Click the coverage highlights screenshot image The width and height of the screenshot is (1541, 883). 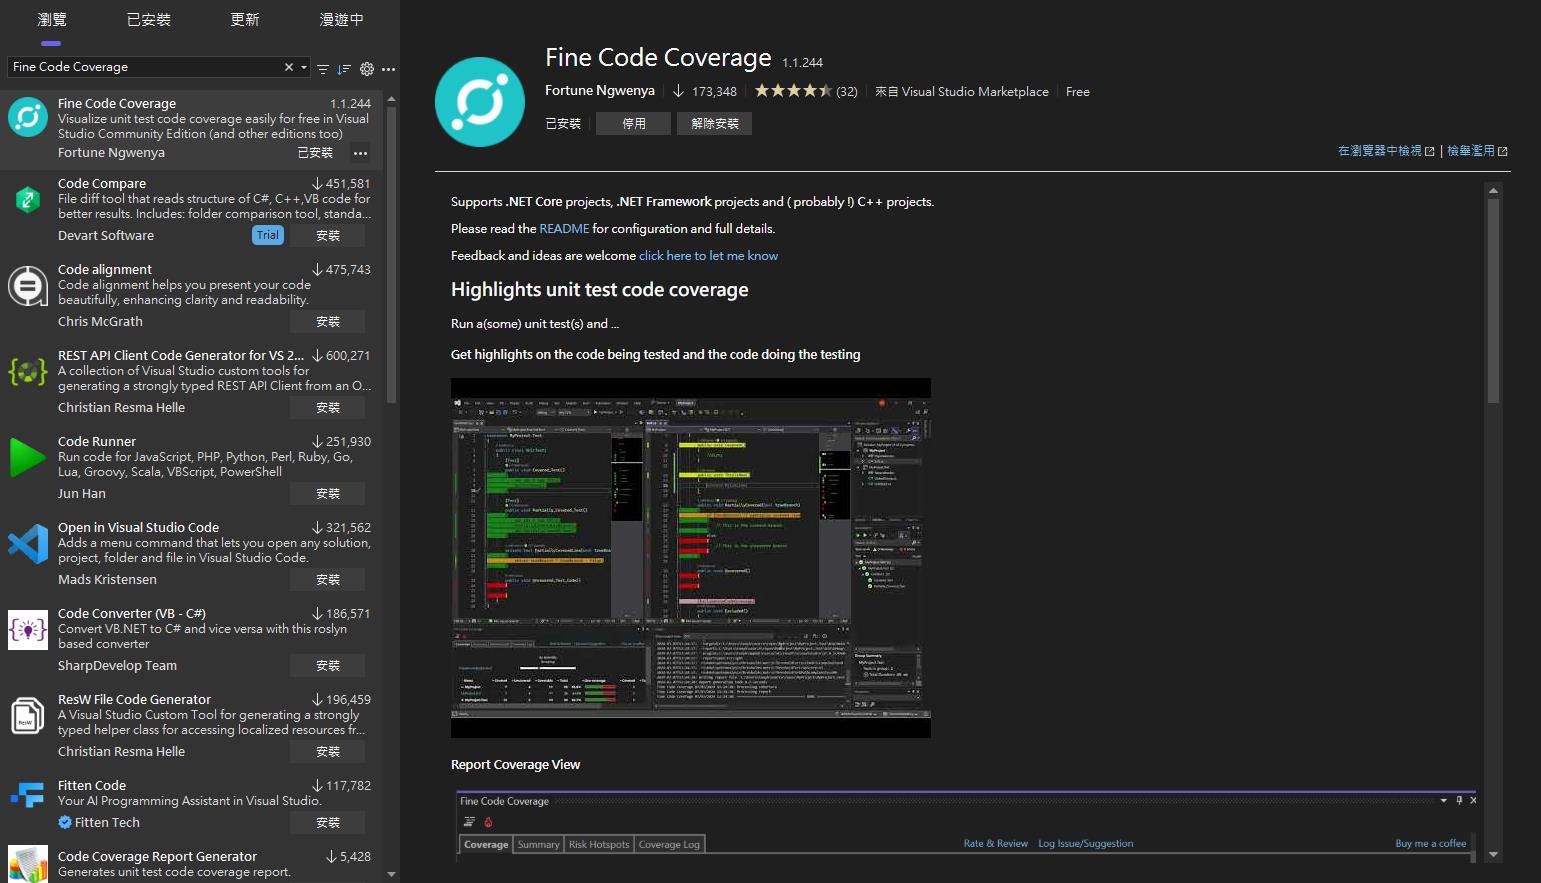(690, 557)
